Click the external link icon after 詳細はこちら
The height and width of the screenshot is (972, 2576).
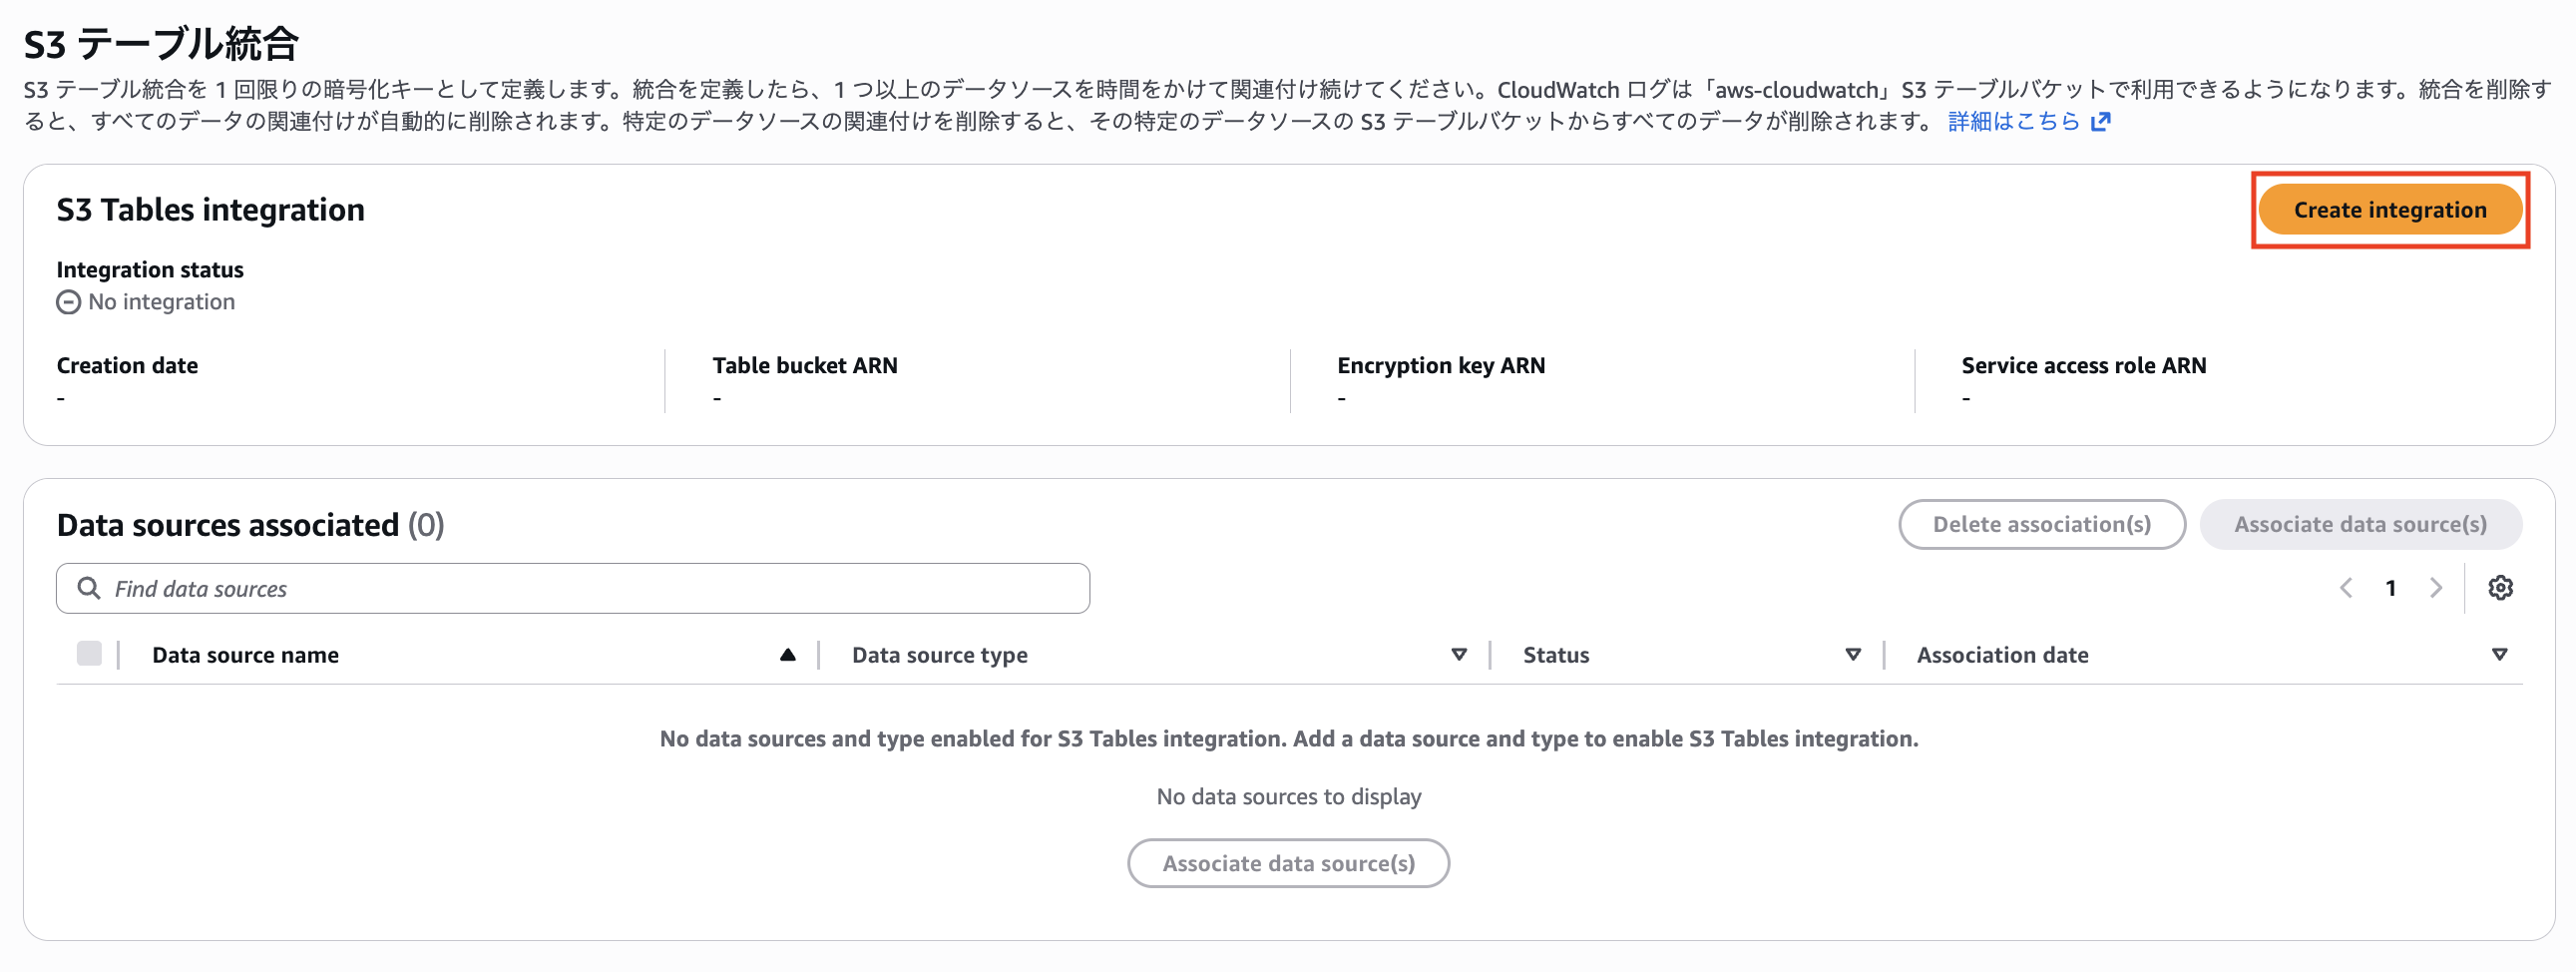(2101, 121)
